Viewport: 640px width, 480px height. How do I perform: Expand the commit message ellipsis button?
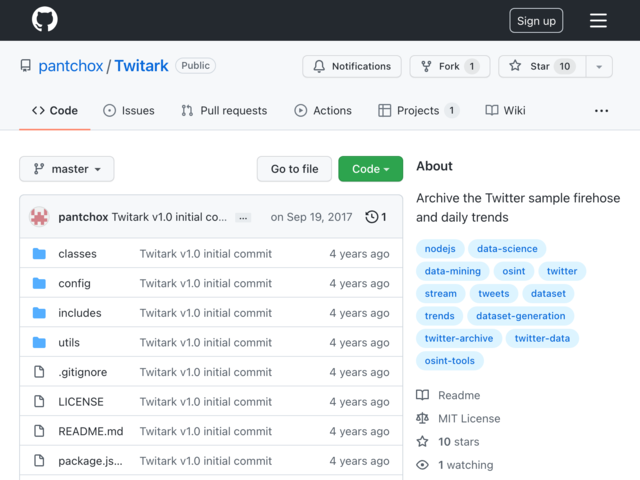pyautogui.click(x=243, y=218)
